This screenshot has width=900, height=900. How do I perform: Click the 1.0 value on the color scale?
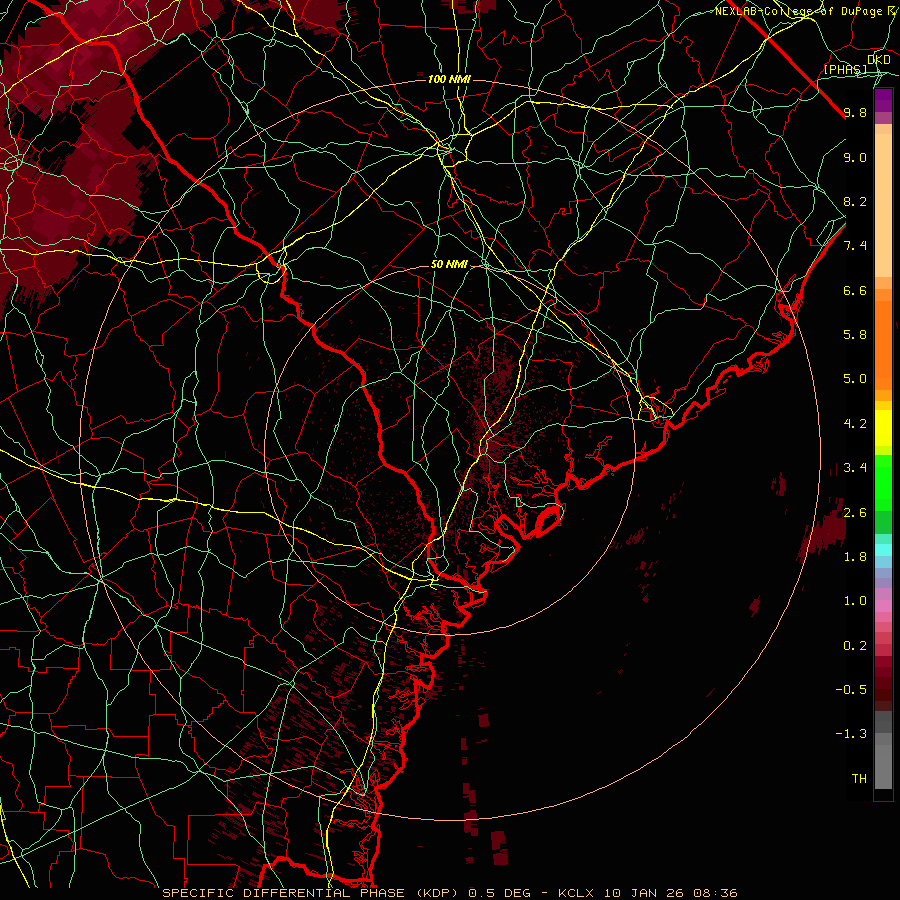point(855,601)
